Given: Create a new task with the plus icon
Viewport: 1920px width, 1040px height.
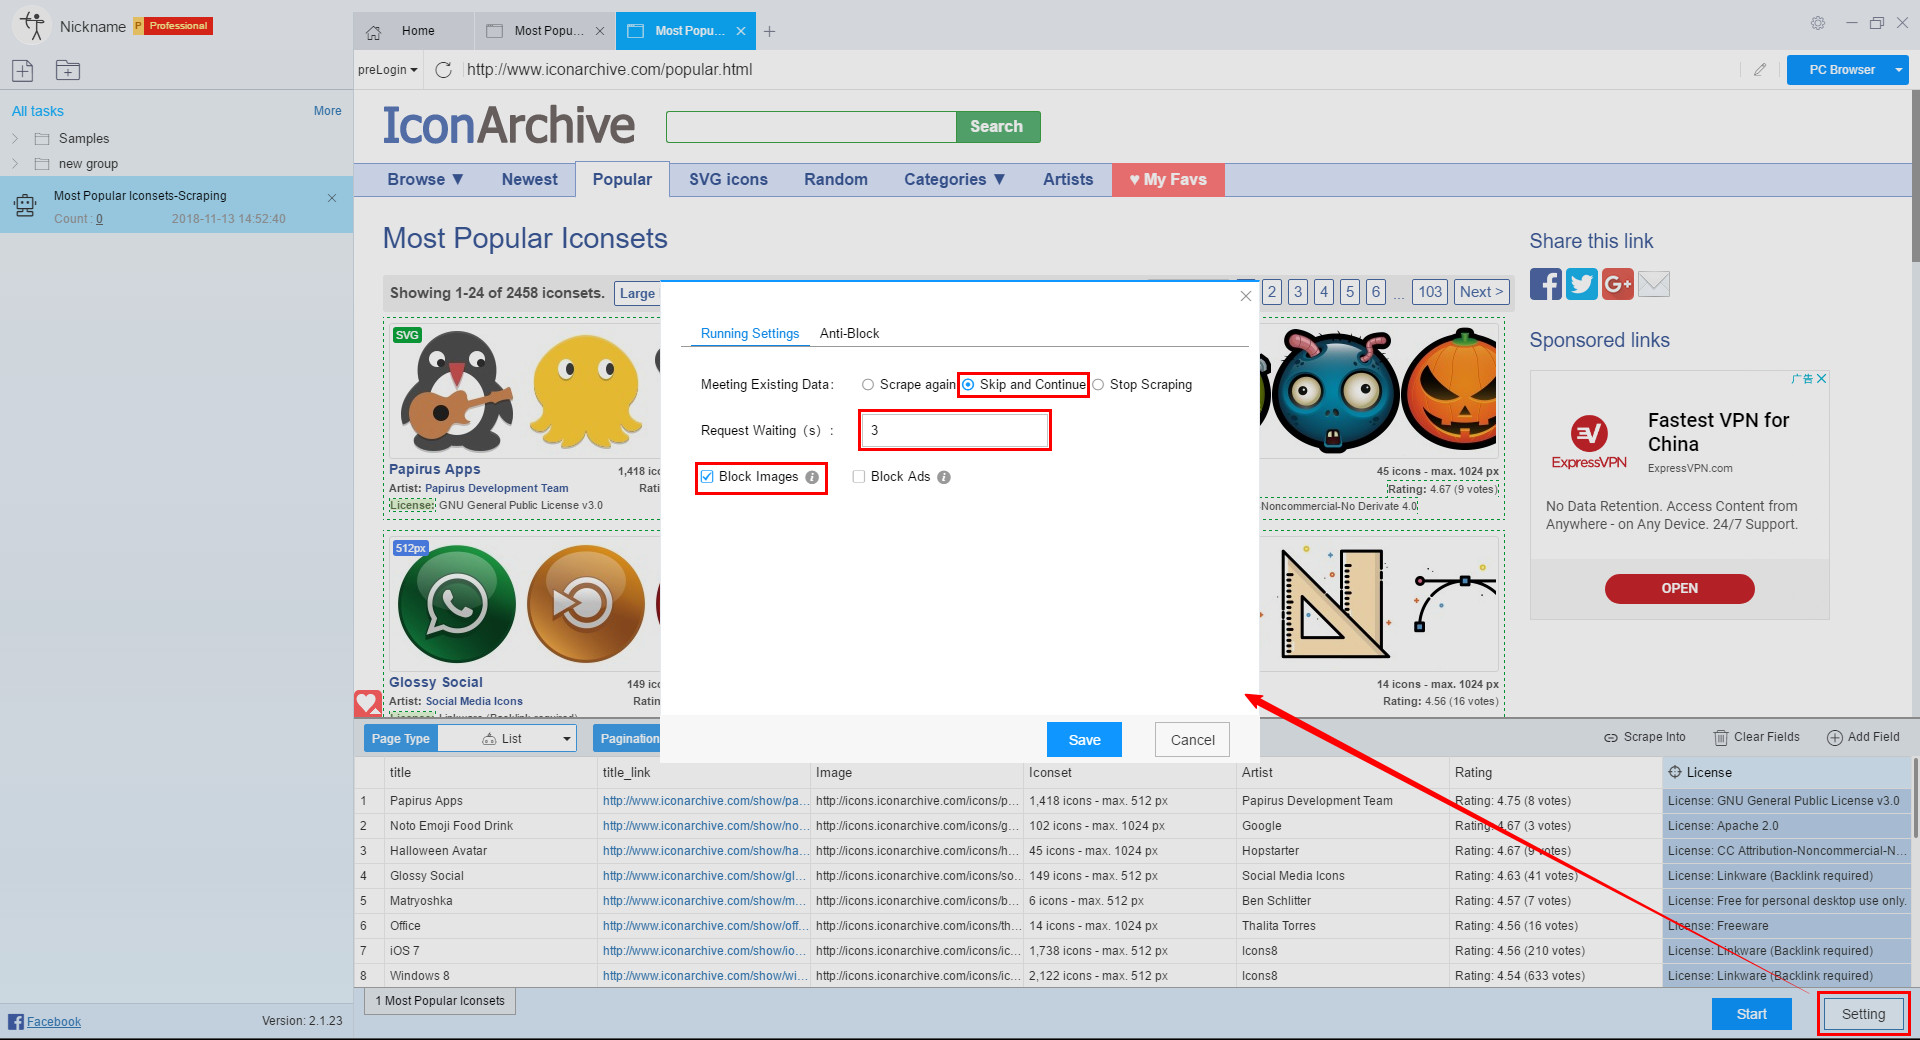Looking at the screenshot, I should (22, 70).
